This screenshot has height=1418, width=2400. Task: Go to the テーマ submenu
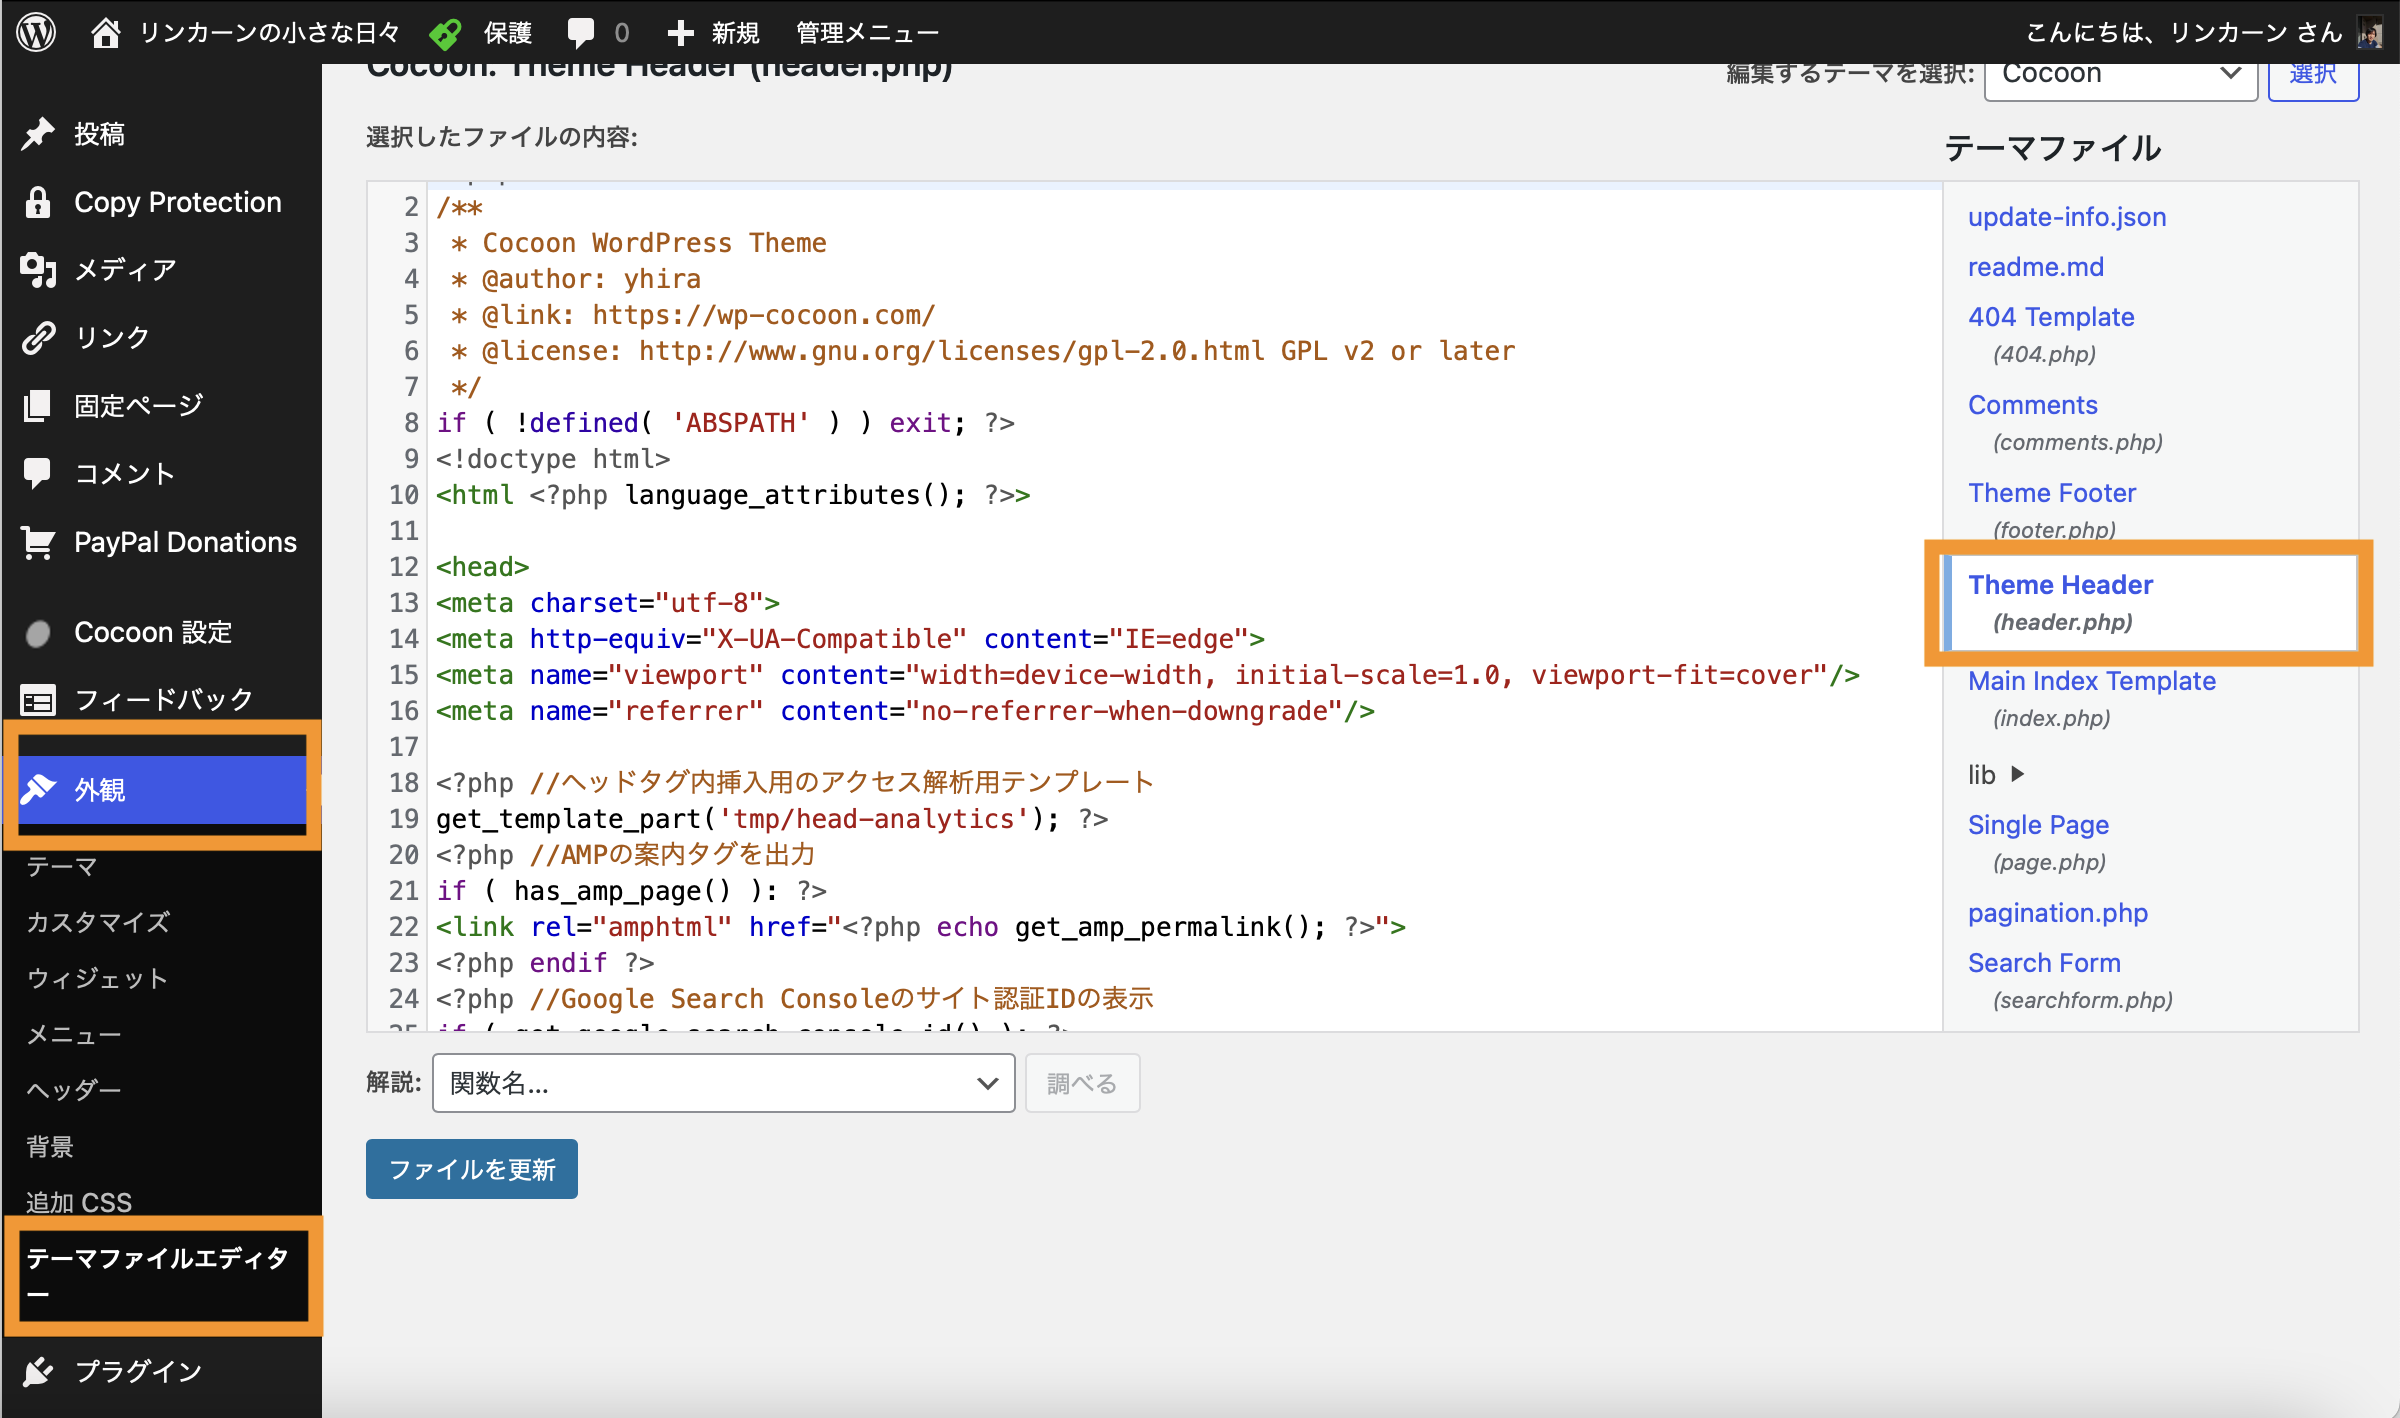click(61, 866)
